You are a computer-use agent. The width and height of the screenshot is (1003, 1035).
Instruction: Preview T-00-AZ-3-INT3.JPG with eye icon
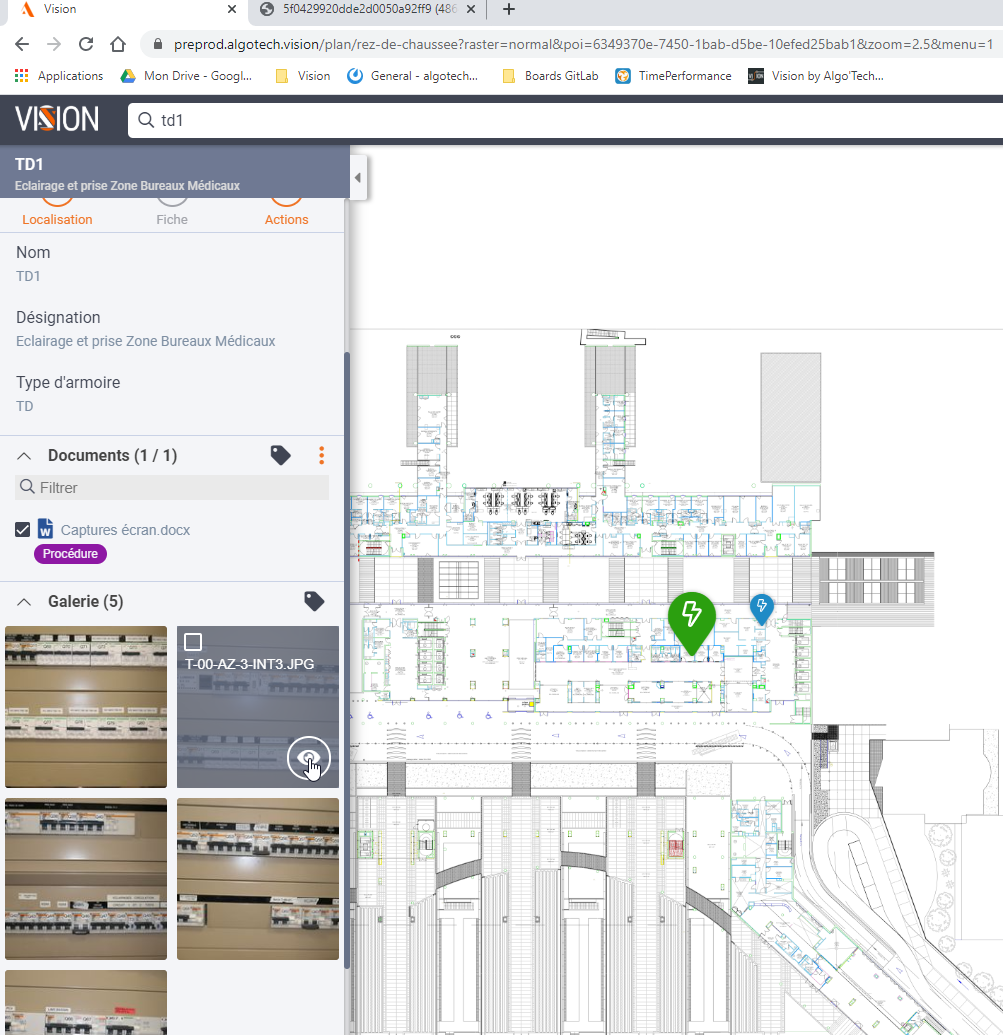tap(308, 758)
